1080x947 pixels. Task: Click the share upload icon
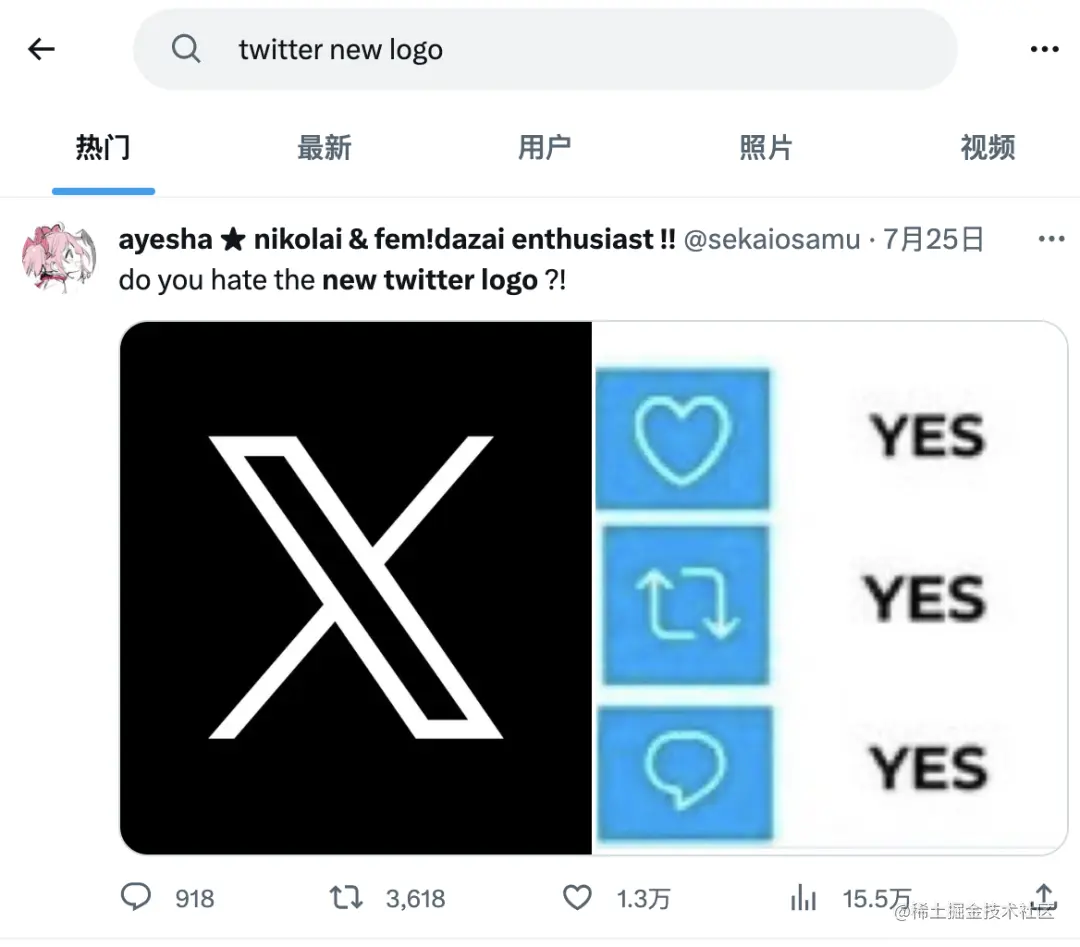coord(1044,895)
